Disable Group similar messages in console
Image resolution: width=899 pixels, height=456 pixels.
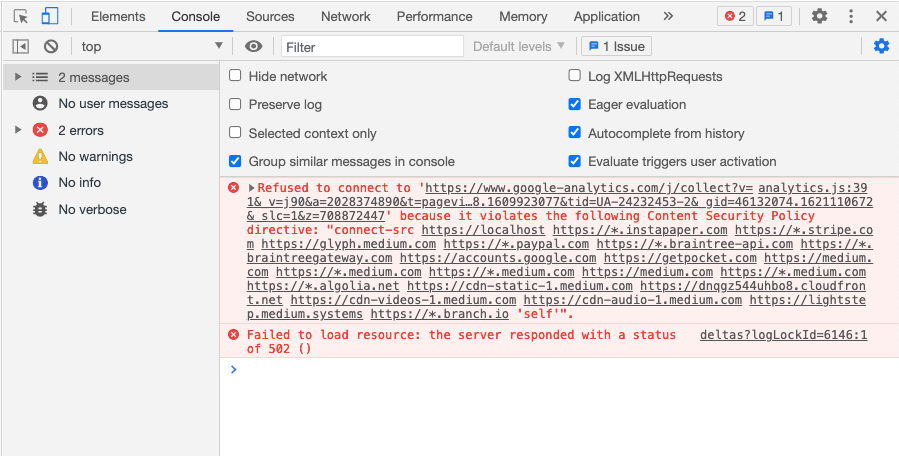pos(235,161)
